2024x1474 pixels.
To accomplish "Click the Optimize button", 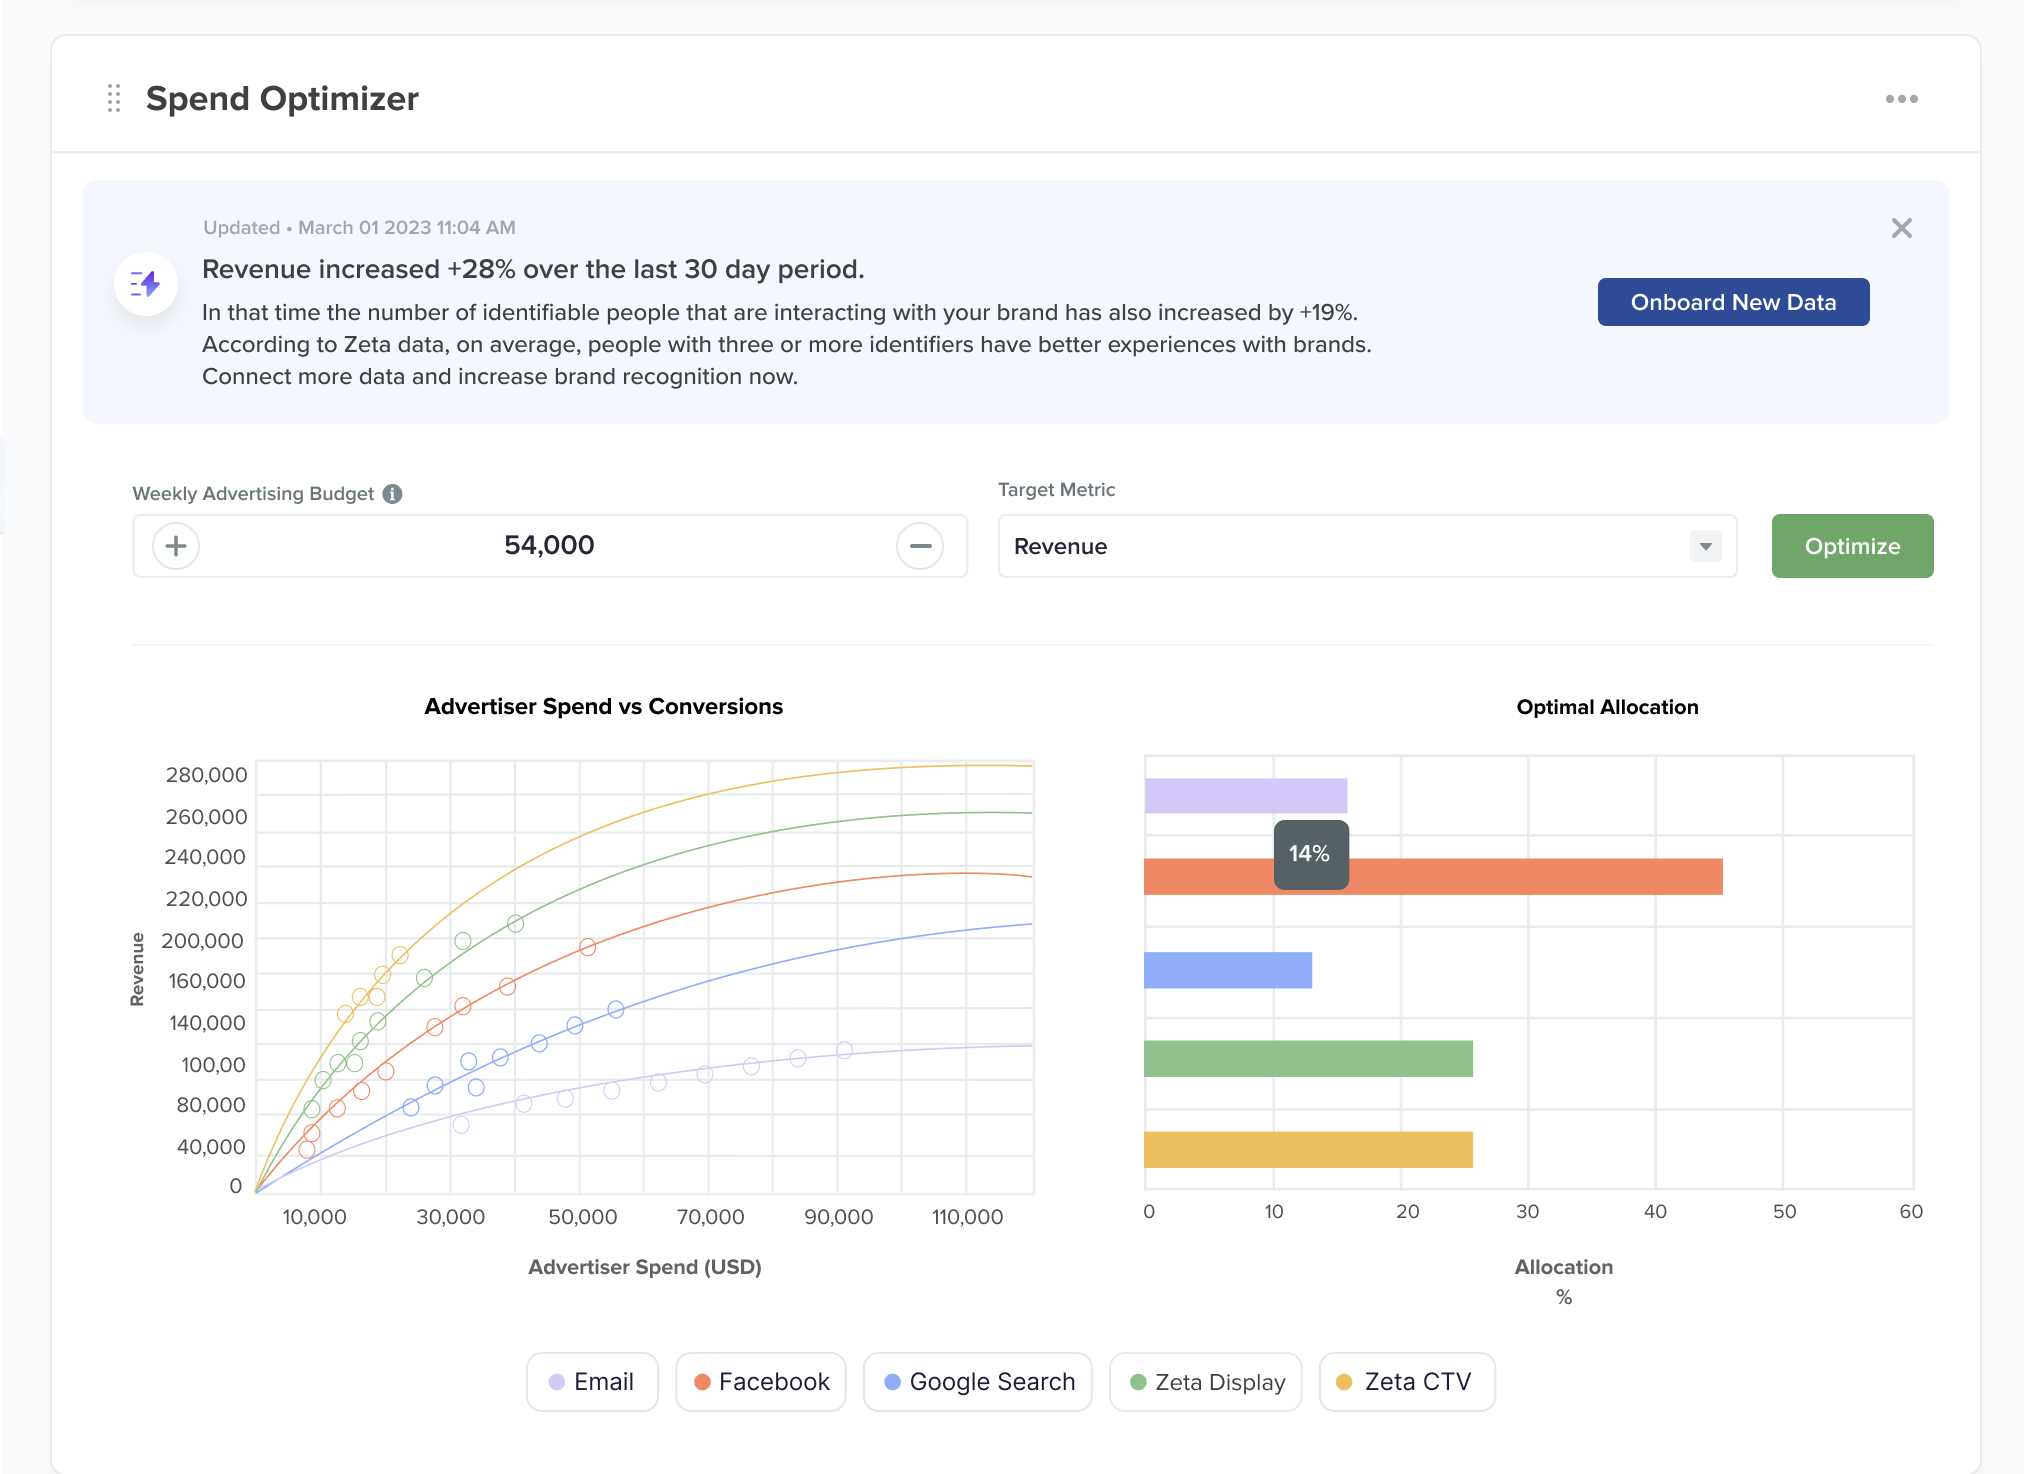I will point(1851,546).
